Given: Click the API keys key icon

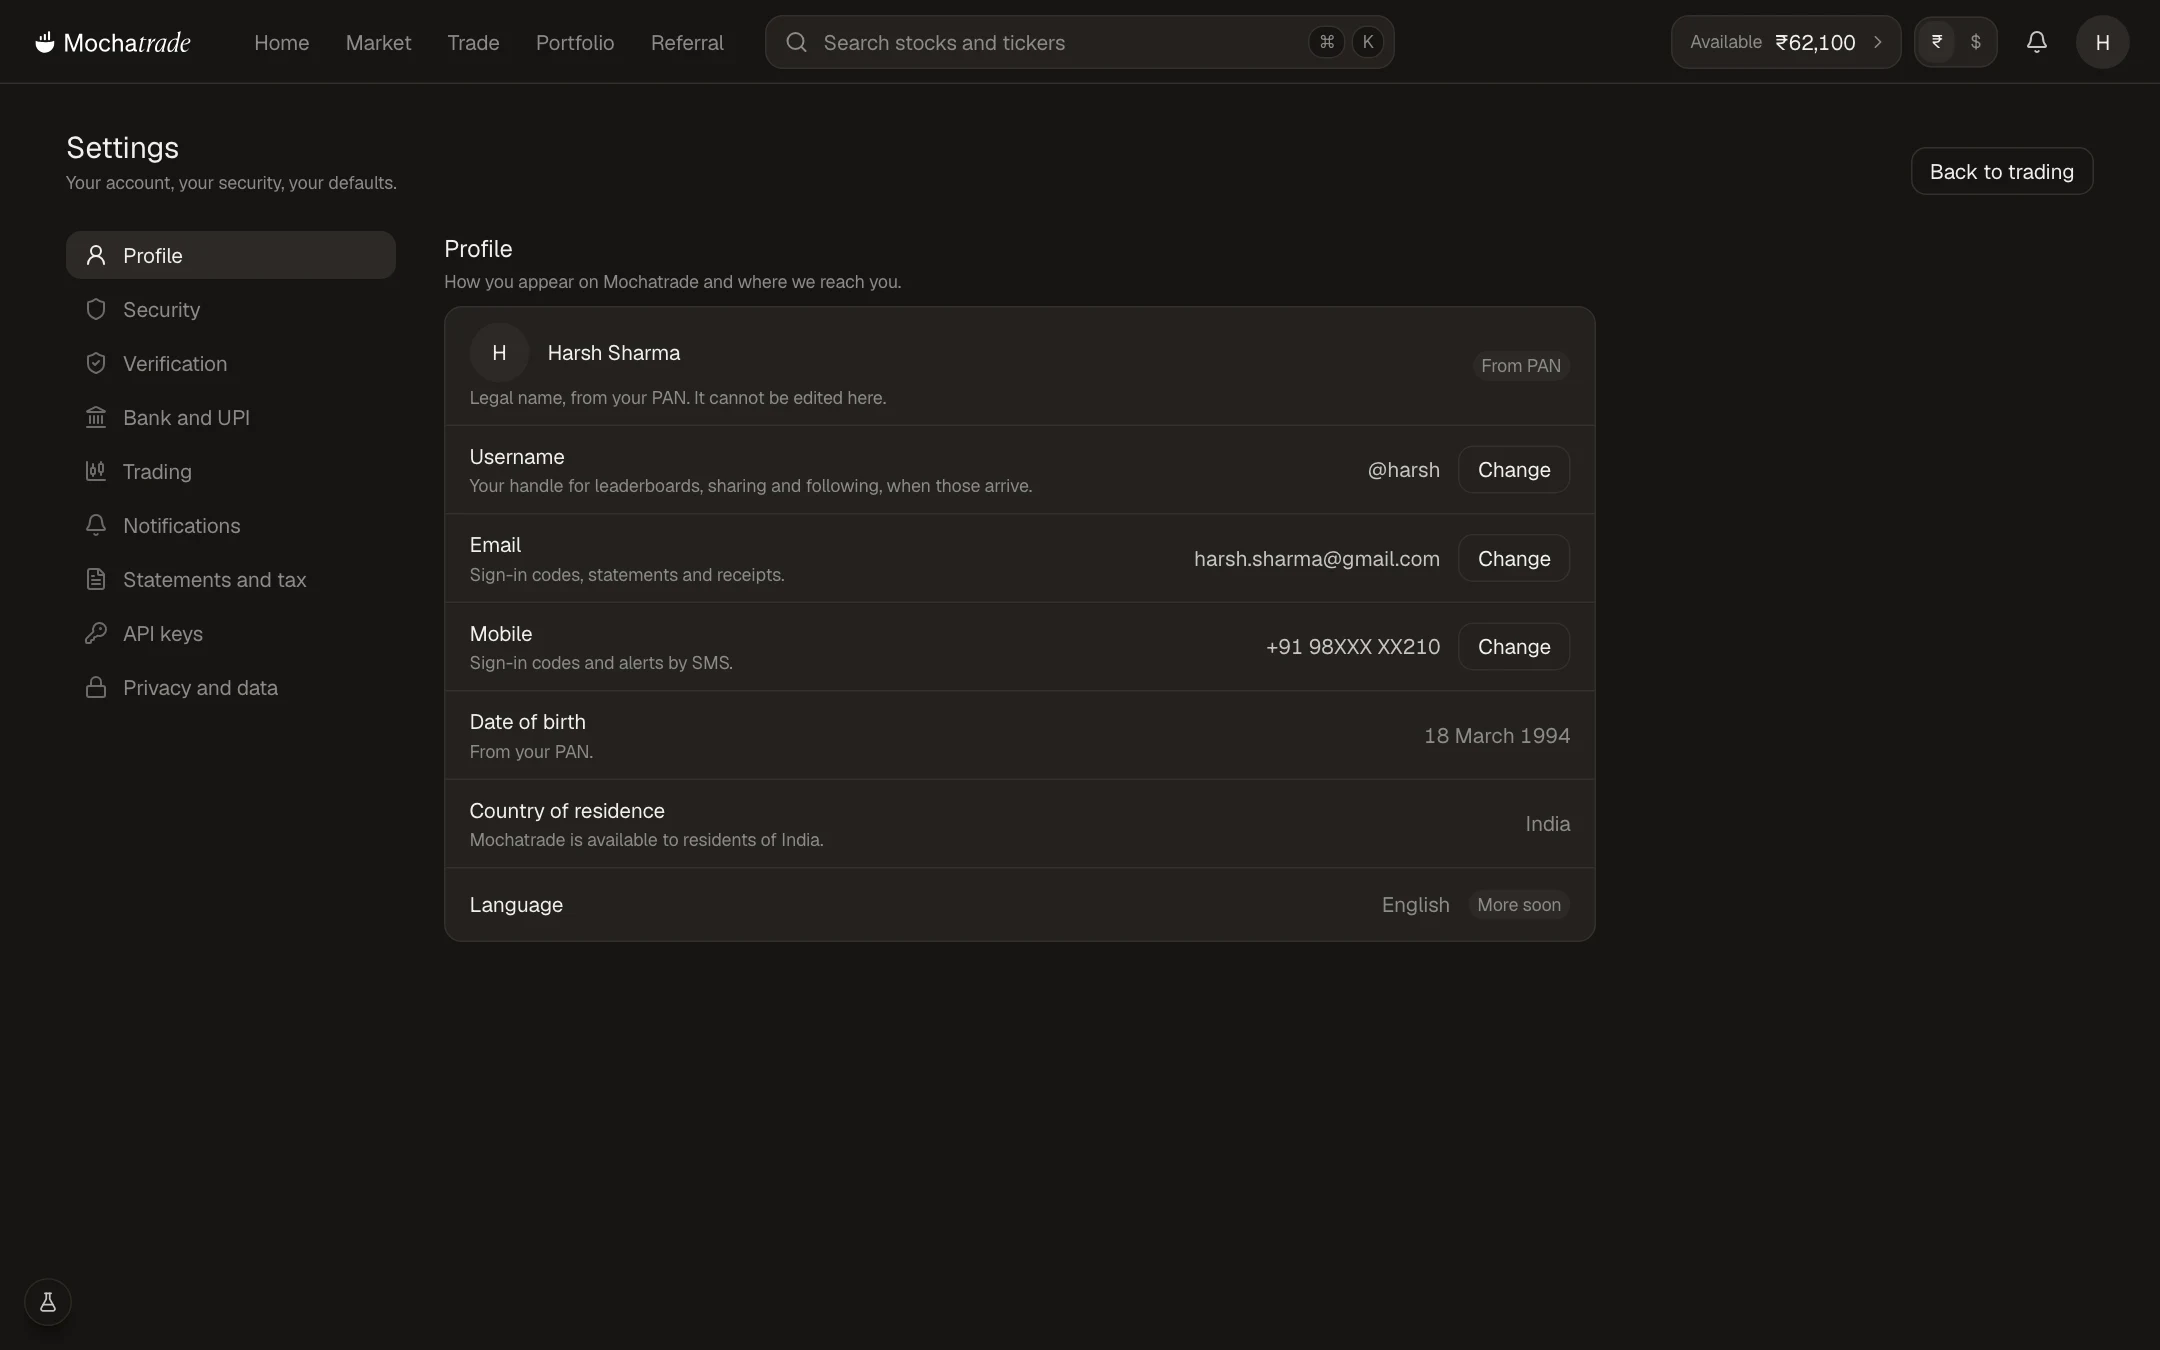Looking at the screenshot, I should point(96,633).
